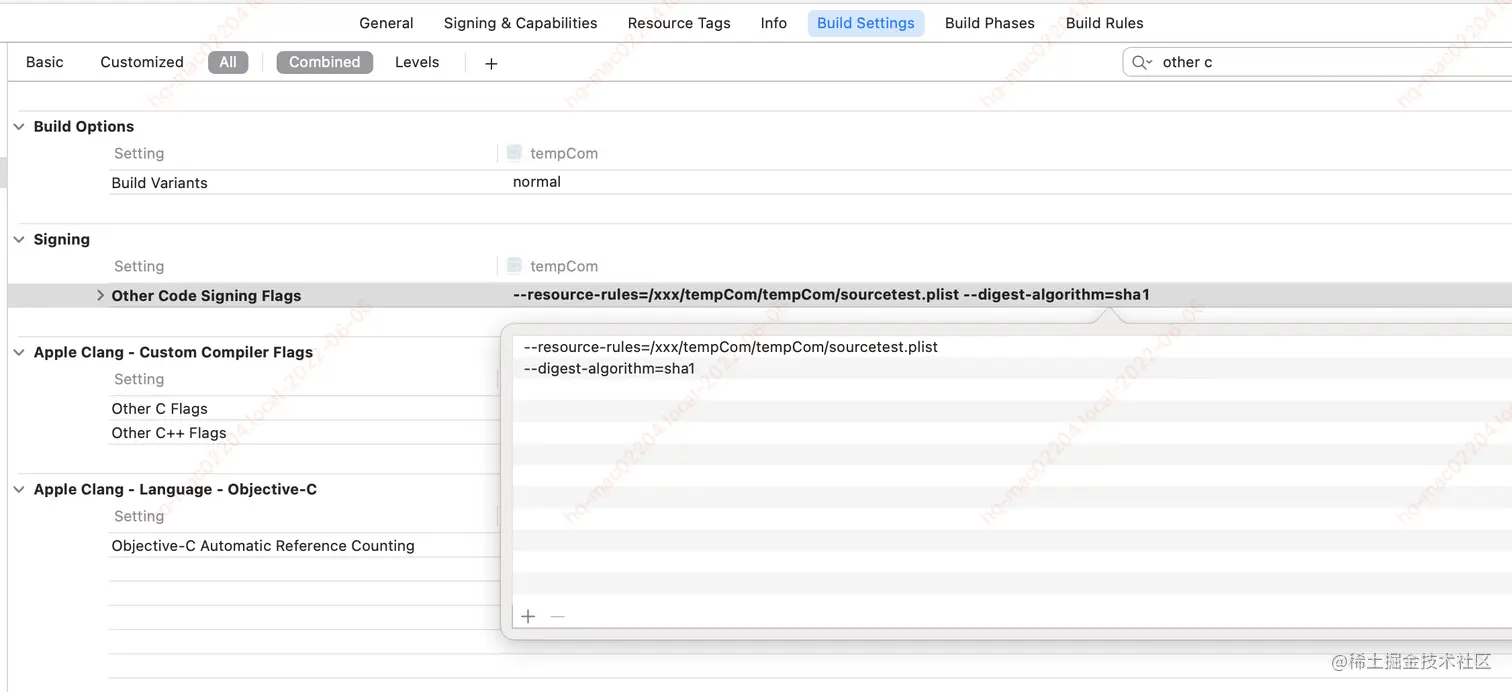This screenshot has height=692, width=1512.
Task: Open the Build Rules tab
Action: (x=1104, y=23)
